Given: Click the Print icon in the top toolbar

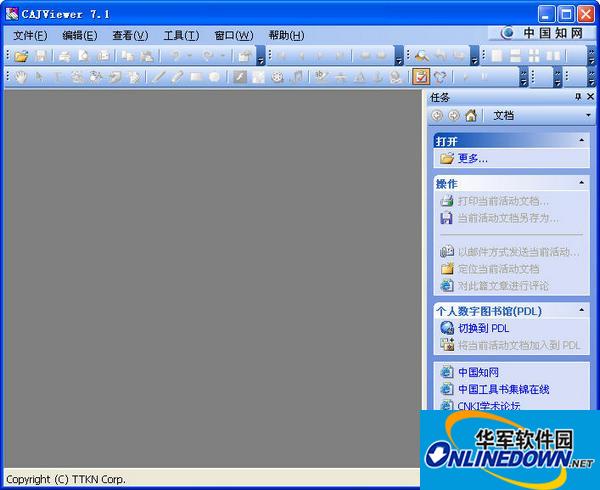Looking at the screenshot, I should coord(64,56).
